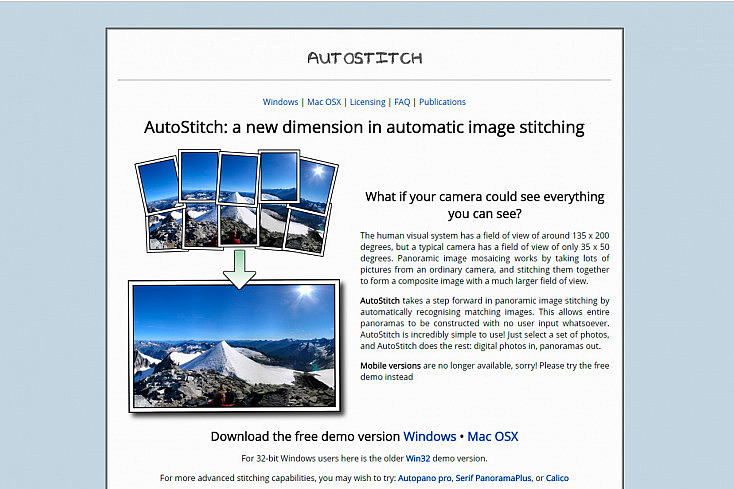
Task: Click the text 'For more advanced stitching capabilities'
Action: (x=238, y=478)
